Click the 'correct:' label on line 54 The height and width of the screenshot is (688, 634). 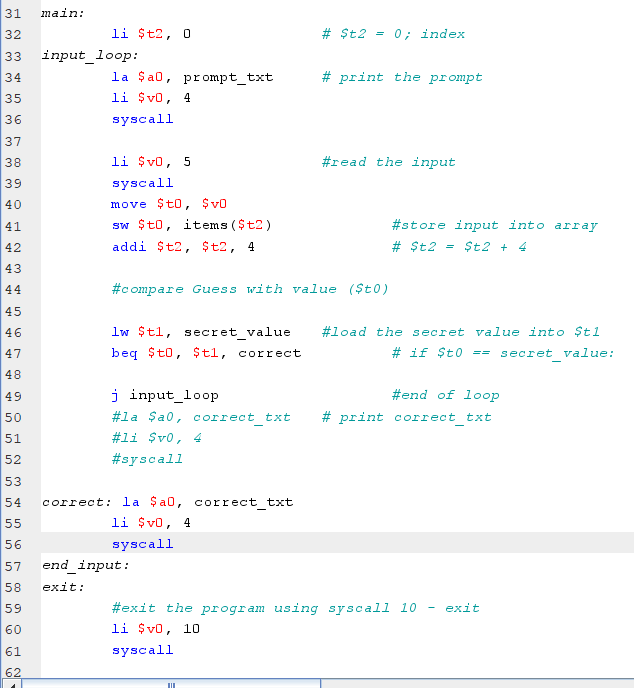tap(77, 502)
